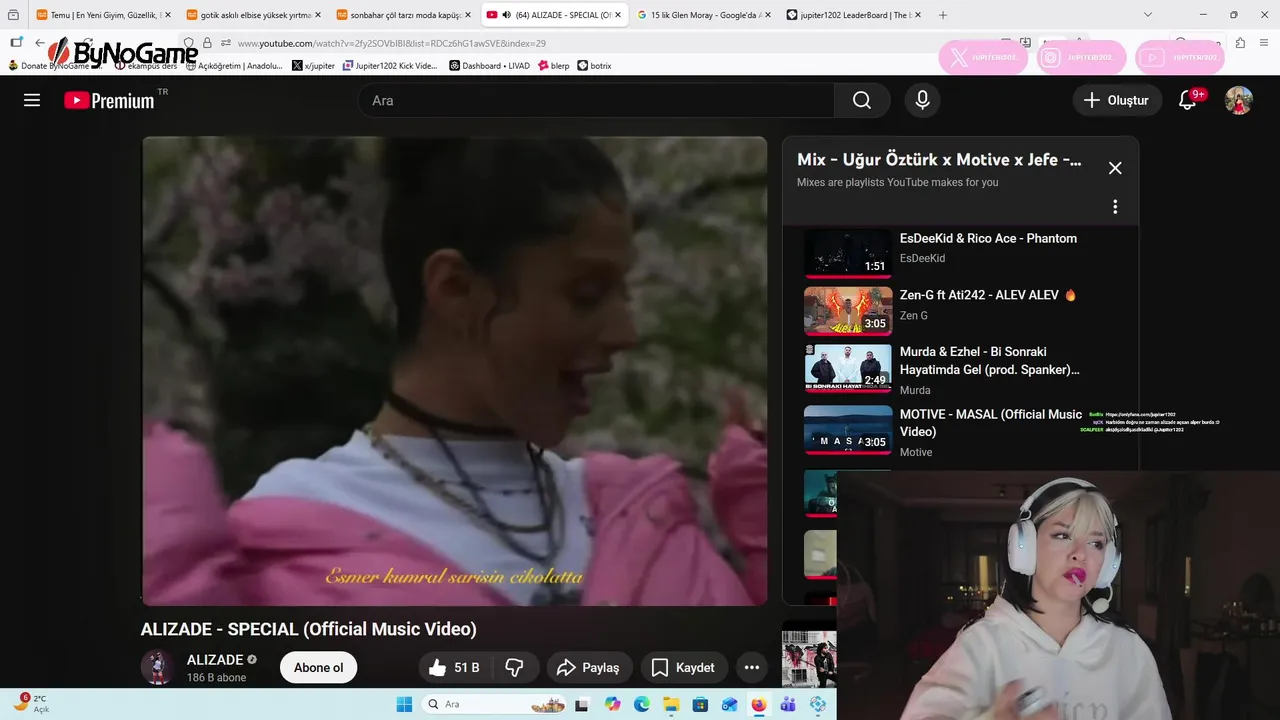Image resolution: width=1280 pixels, height=720 pixels.
Task: Launch Copilot from the taskbar
Action: pyautogui.click(x=613, y=704)
